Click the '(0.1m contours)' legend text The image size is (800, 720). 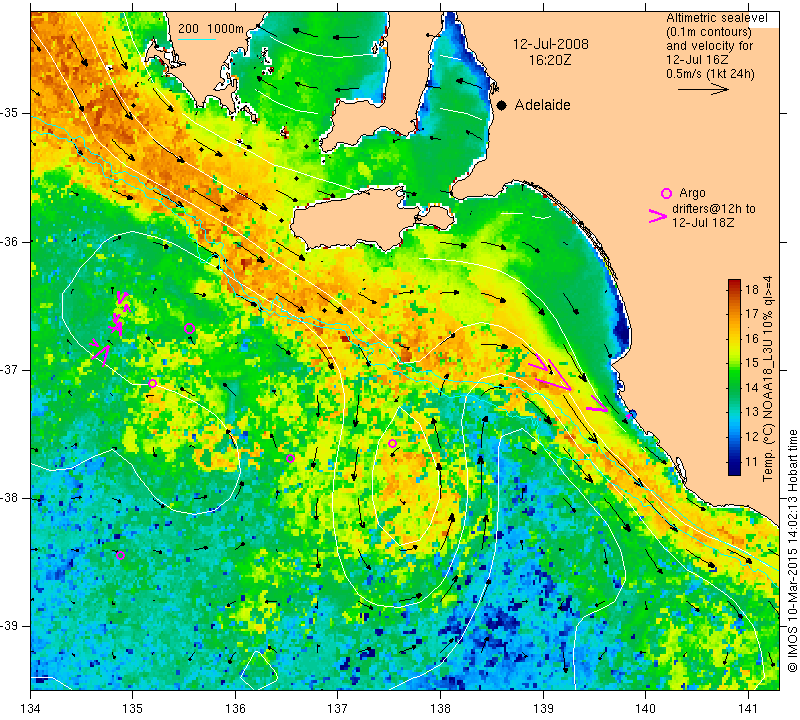[x=709, y=32]
